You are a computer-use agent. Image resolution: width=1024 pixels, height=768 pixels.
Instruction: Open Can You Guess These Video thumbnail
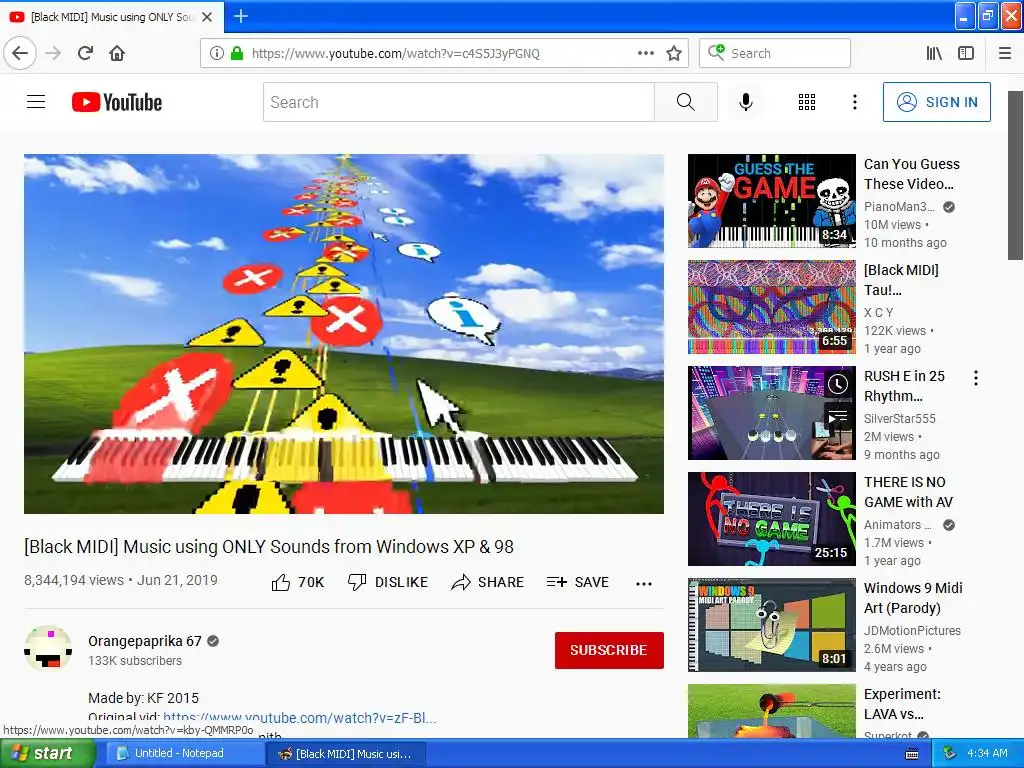pyautogui.click(x=771, y=200)
